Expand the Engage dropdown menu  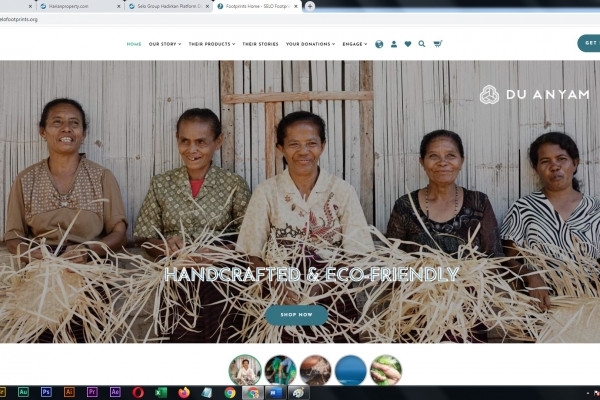click(x=354, y=44)
